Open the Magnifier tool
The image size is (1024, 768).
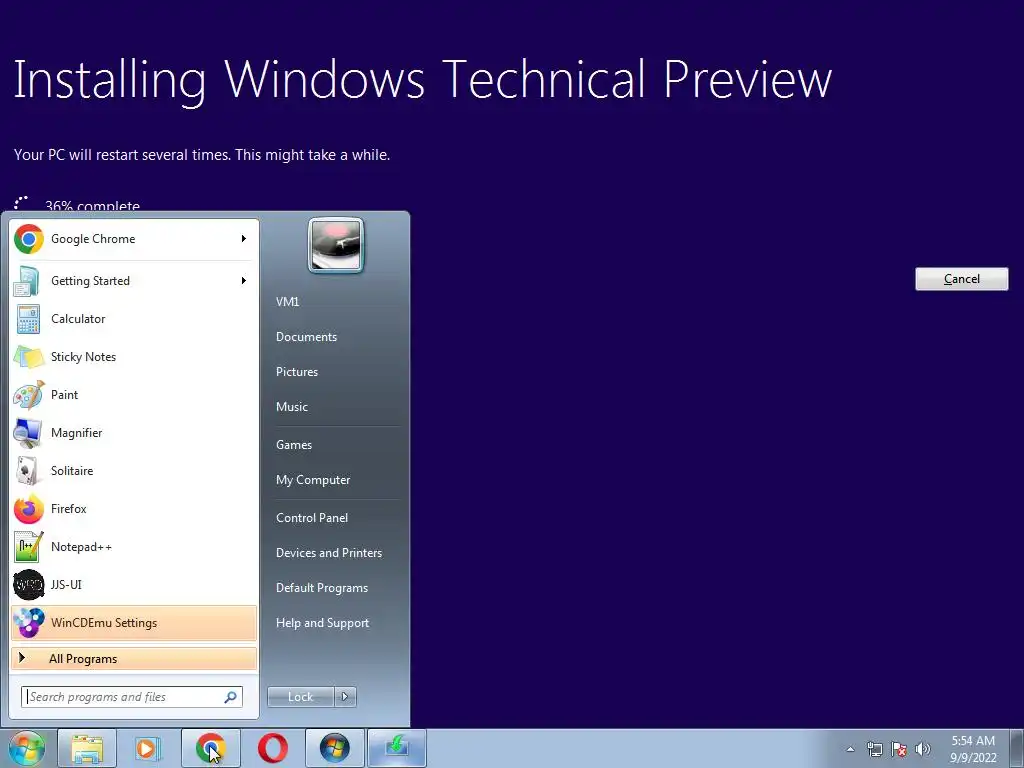pos(134,432)
